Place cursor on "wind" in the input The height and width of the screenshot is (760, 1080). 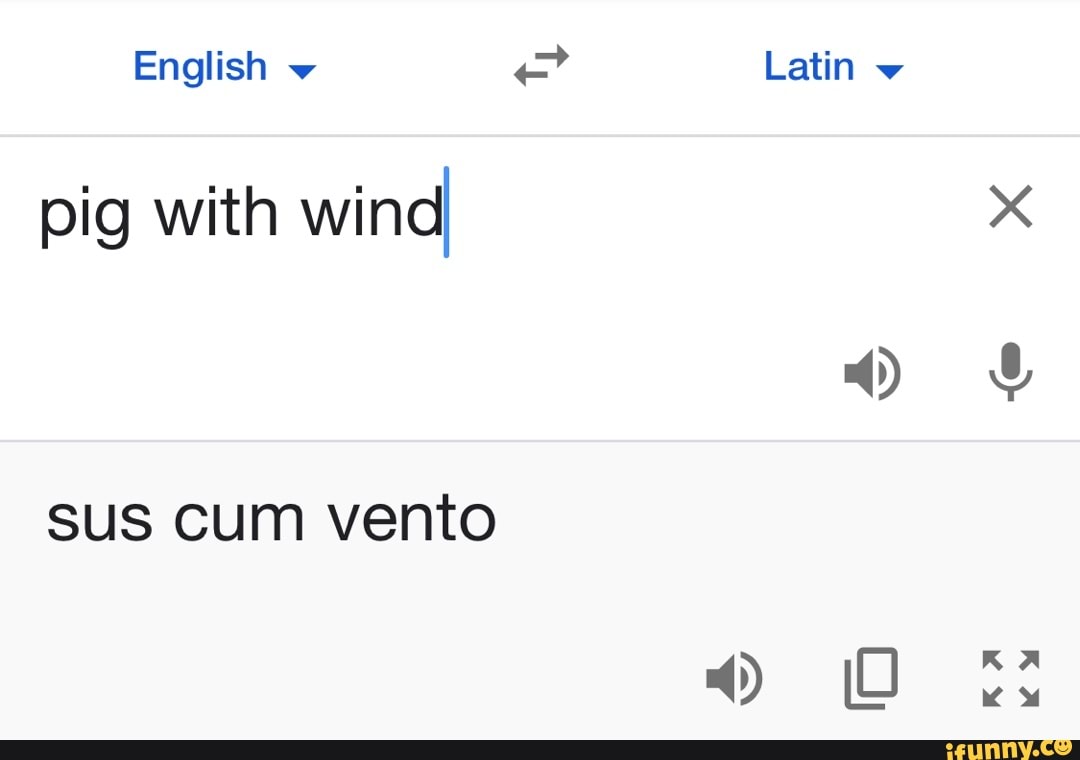pyautogui.click(x=372, y=212)
